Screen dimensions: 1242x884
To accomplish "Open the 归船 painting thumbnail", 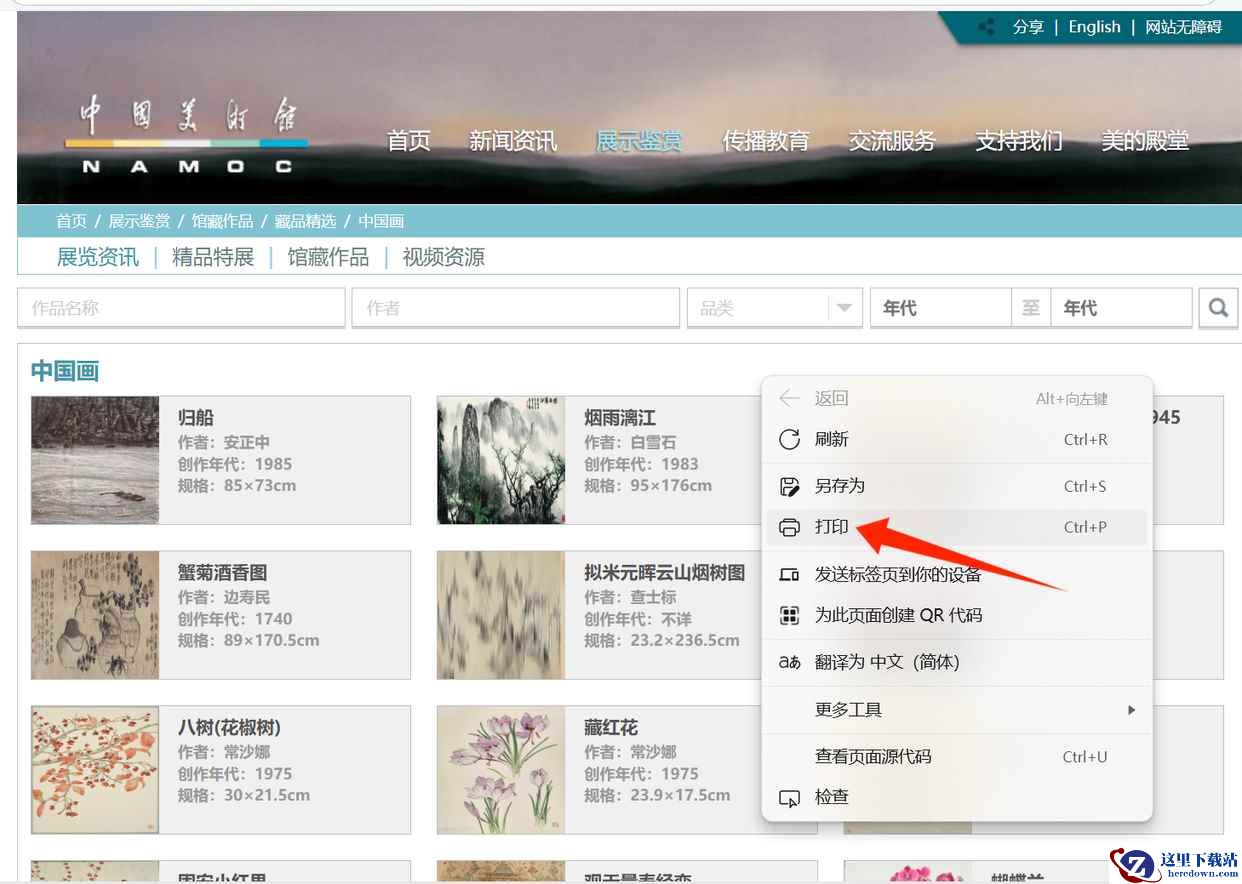I will (x=95, y=460).
